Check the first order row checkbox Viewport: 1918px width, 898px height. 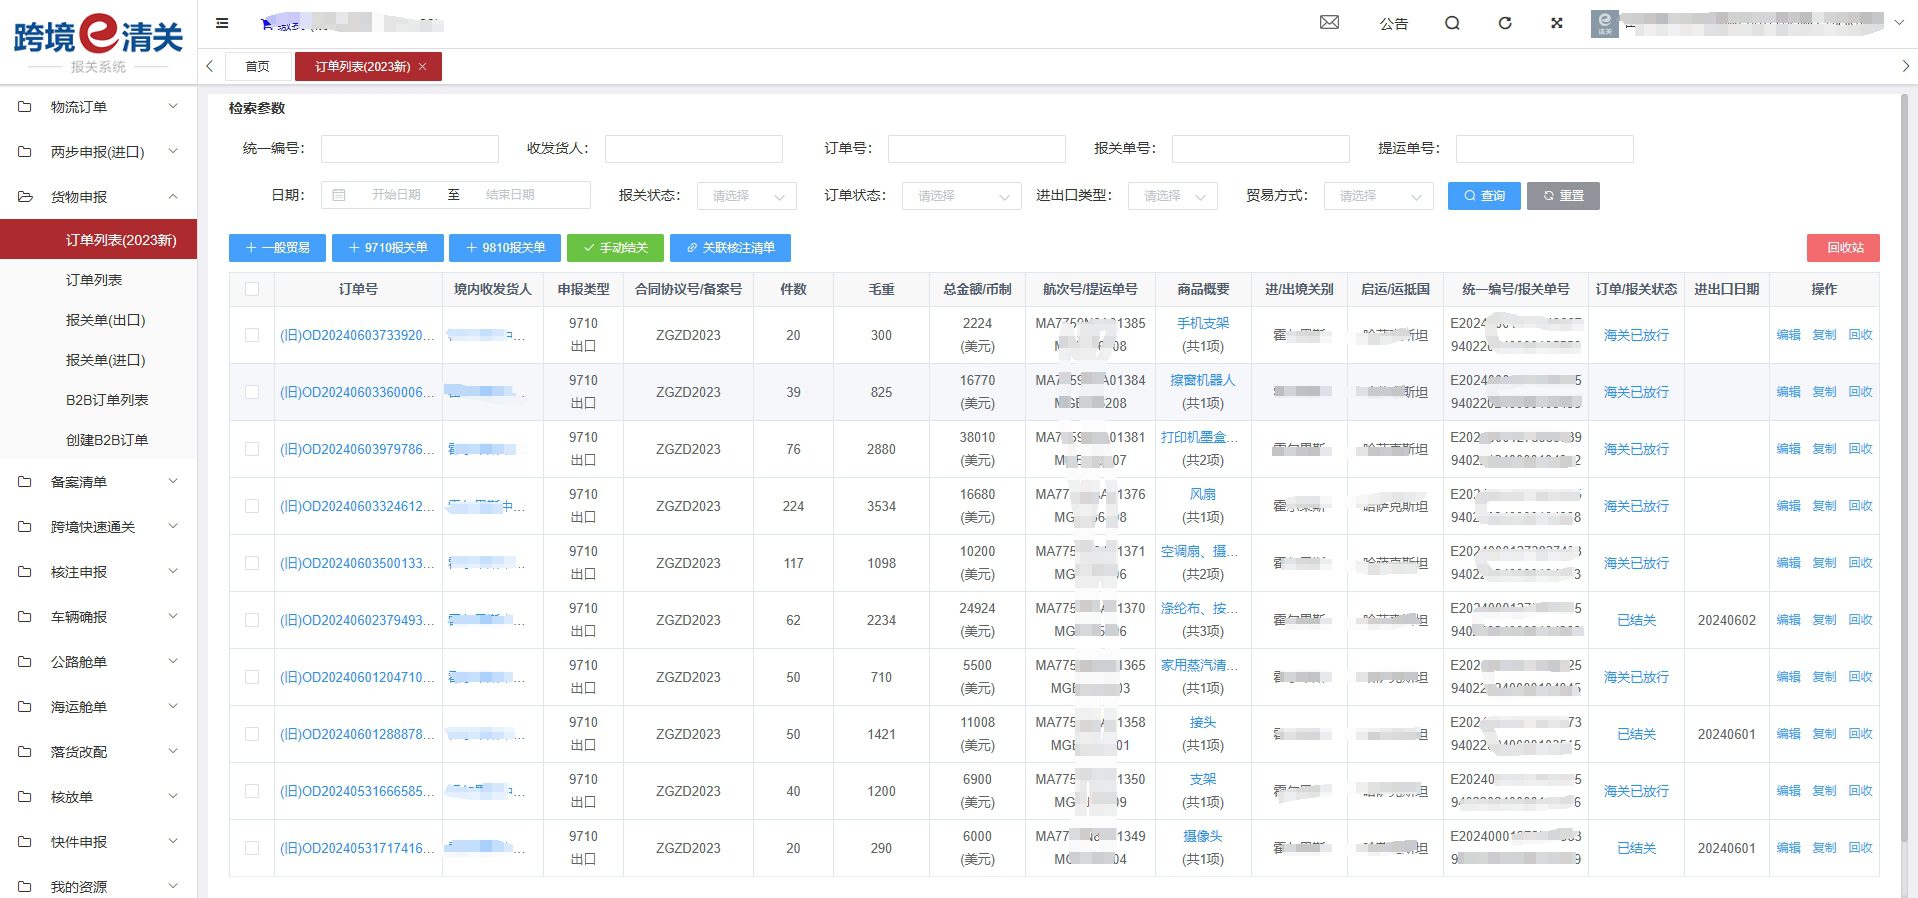(x=252, y=335)
